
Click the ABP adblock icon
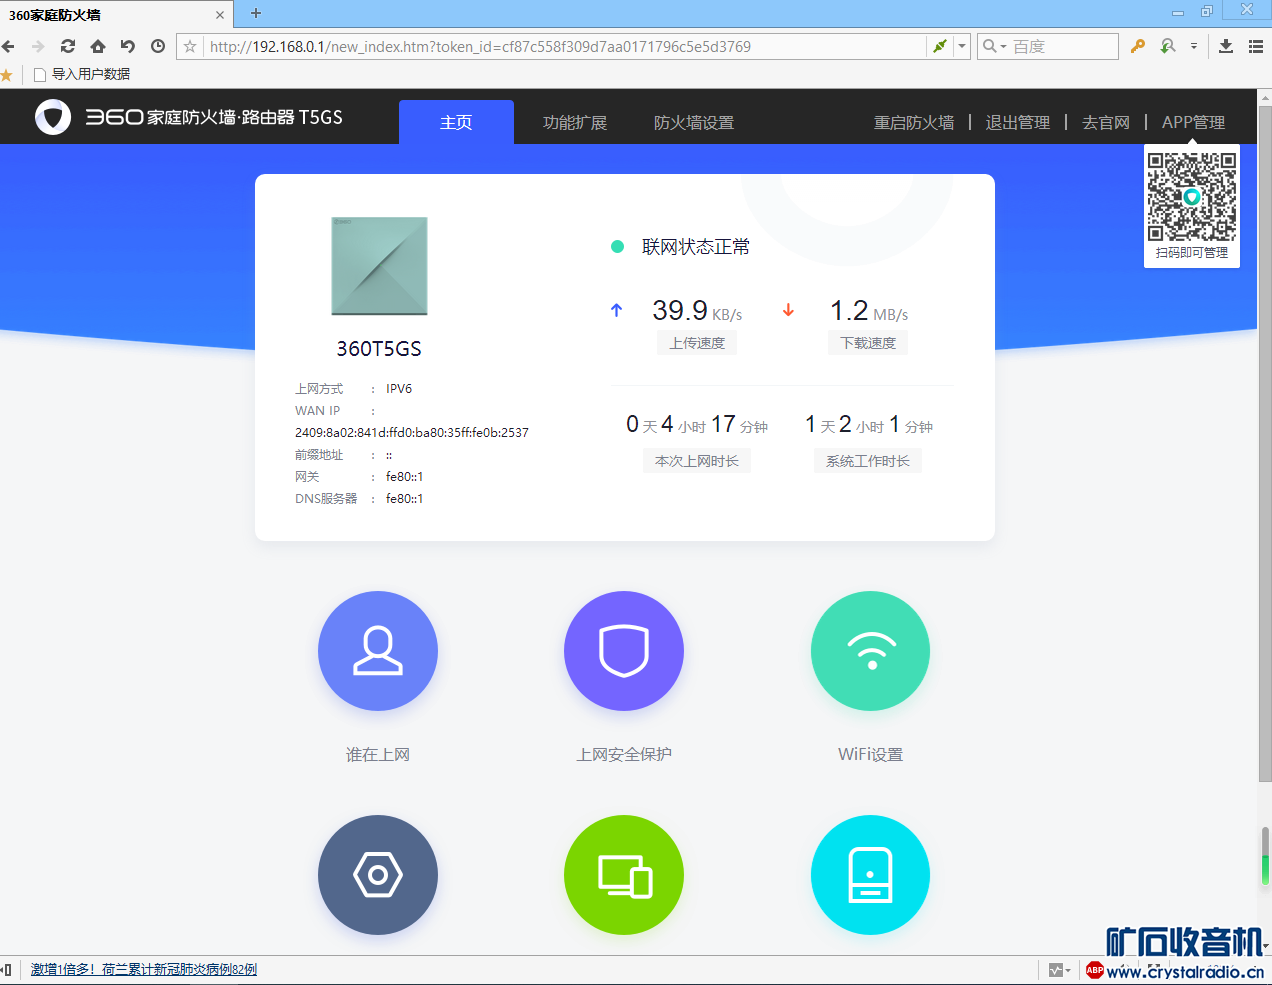pos(1095,970)
